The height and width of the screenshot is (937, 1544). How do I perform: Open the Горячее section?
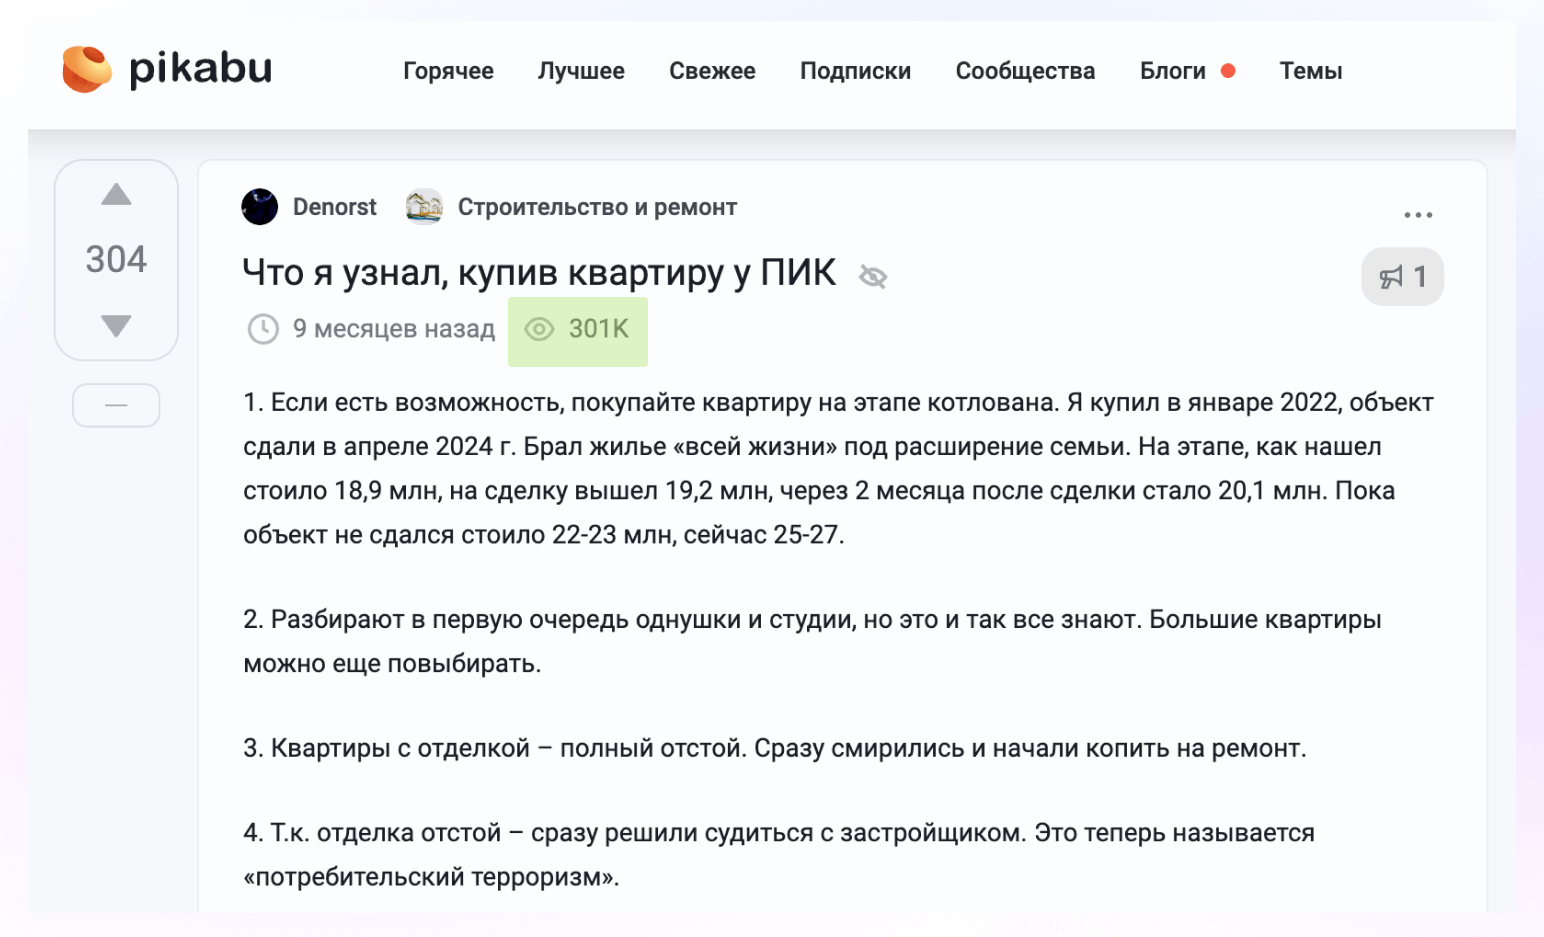(x=448, y=71)
